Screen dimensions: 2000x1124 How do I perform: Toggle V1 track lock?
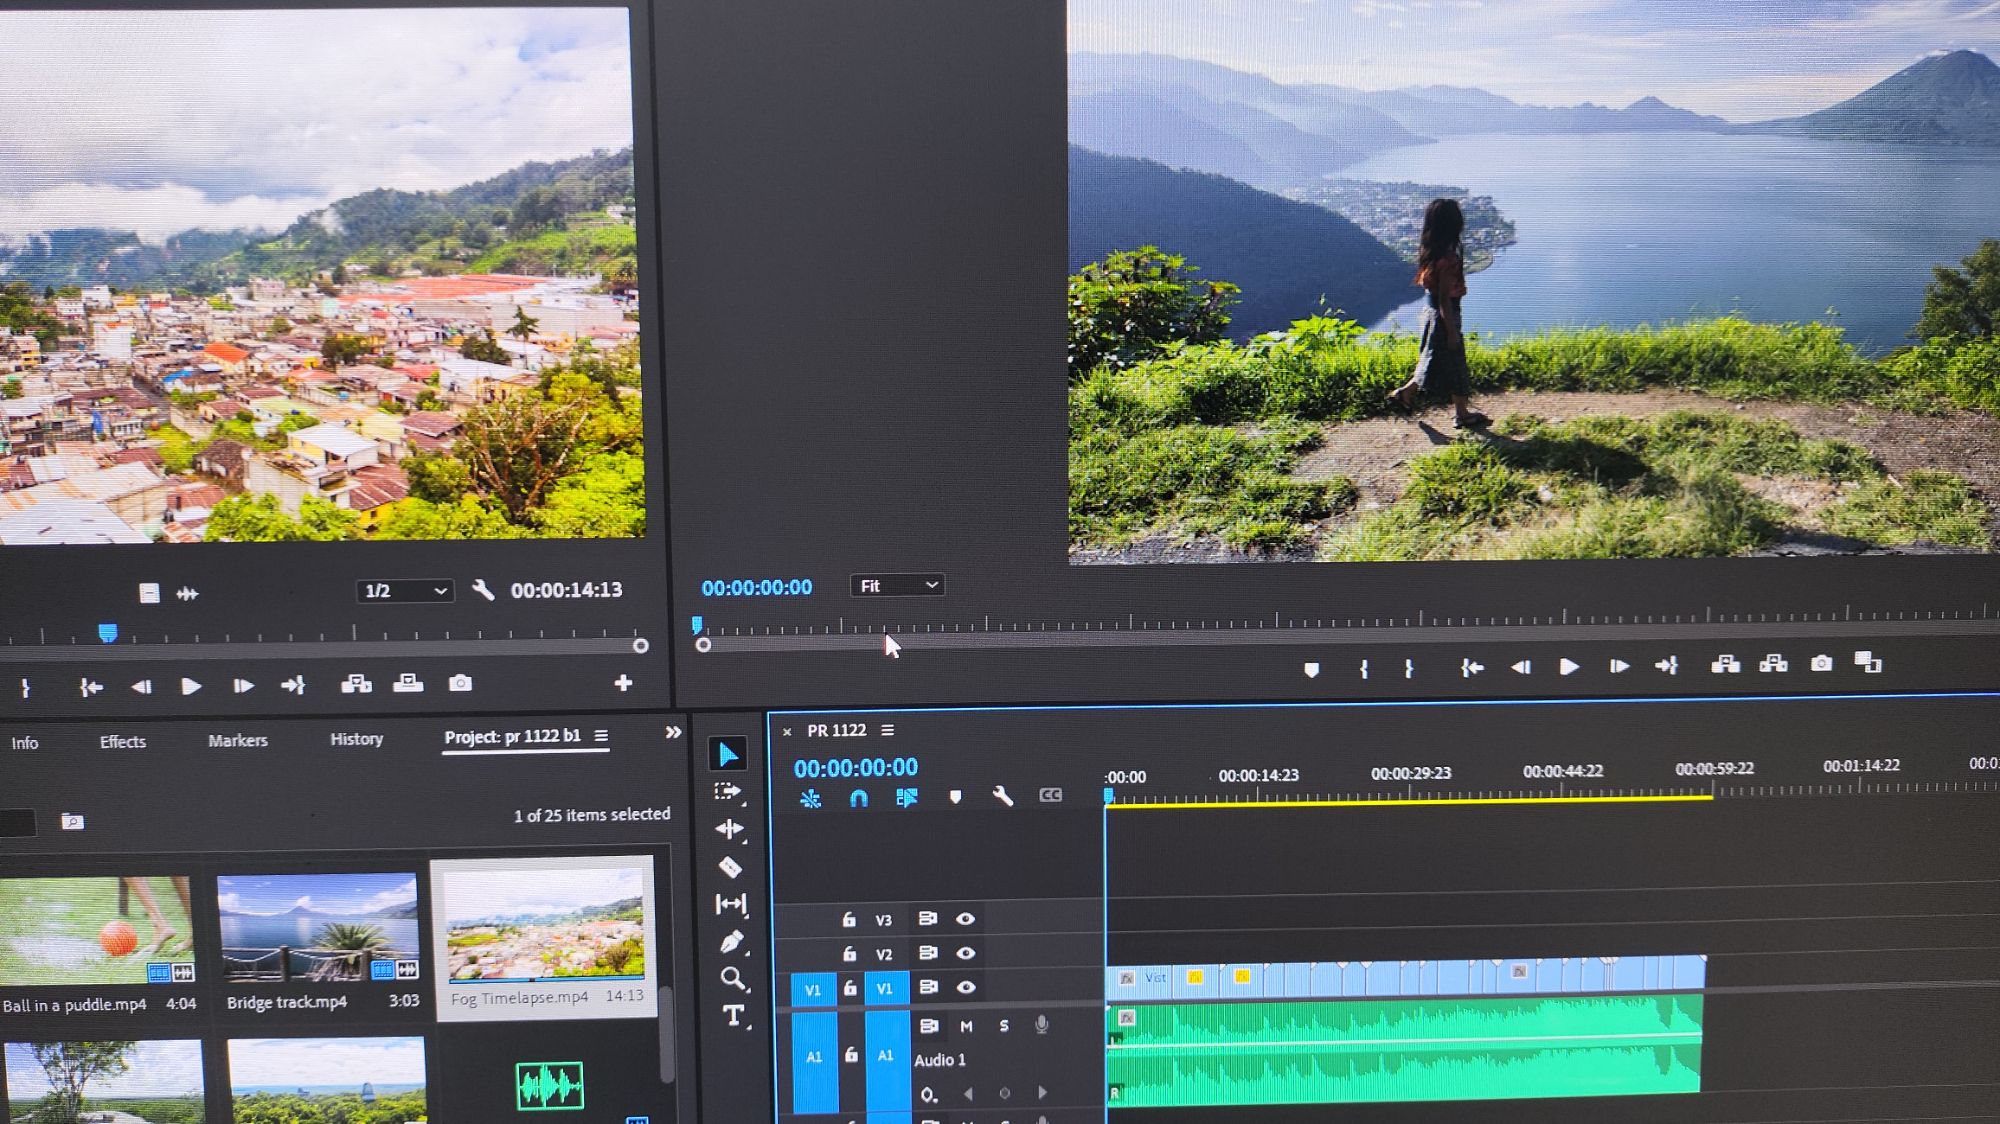[x=849, y=988]
